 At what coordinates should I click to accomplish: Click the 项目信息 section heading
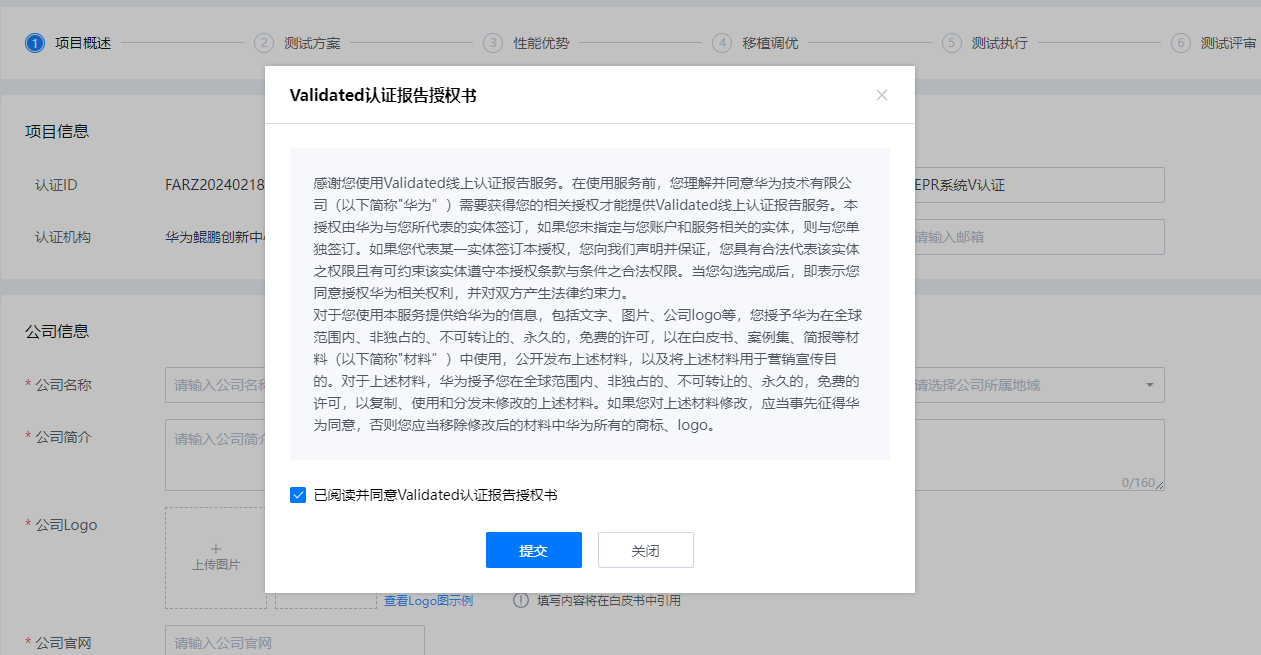(x=57, y=131)
